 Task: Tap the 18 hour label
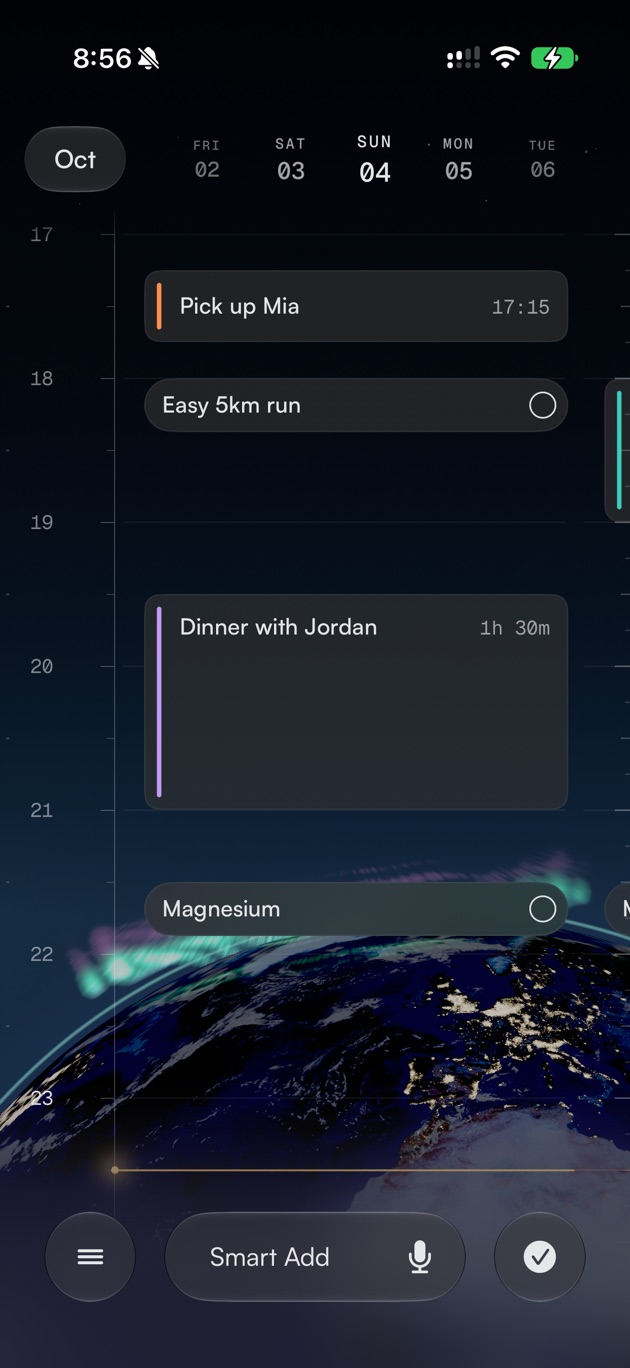(41, 378)
